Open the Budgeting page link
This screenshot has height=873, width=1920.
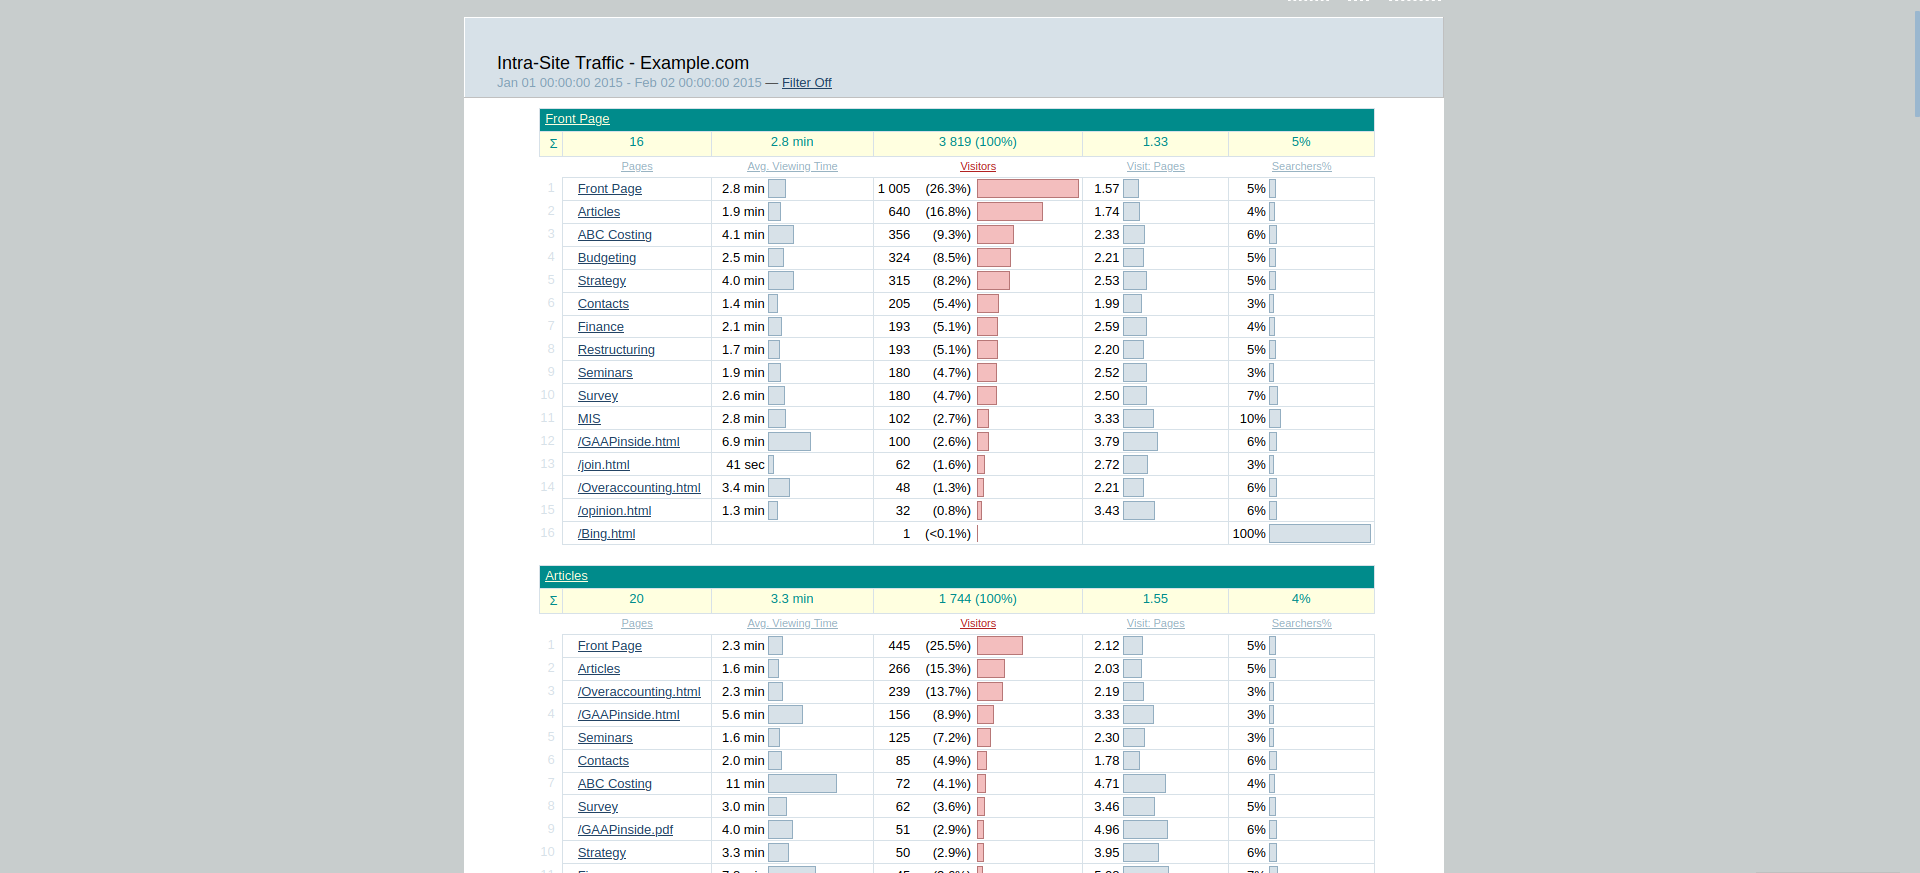[x=606, y=258]
